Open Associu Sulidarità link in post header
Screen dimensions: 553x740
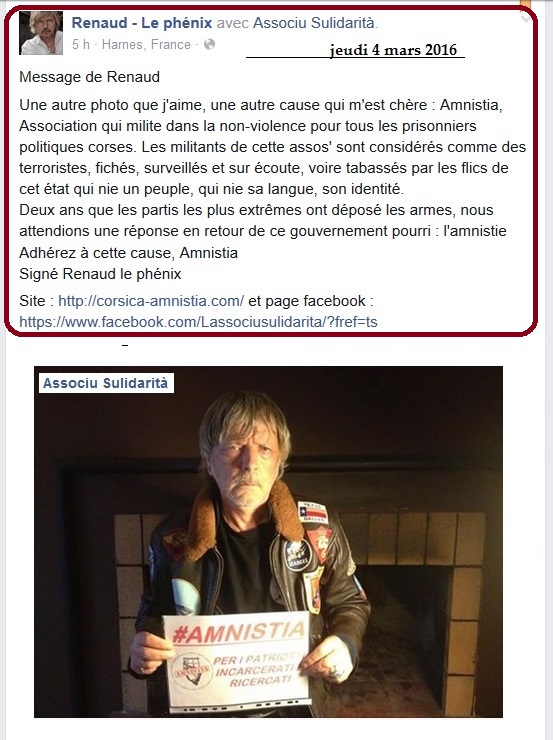click(x=314, y=23)
